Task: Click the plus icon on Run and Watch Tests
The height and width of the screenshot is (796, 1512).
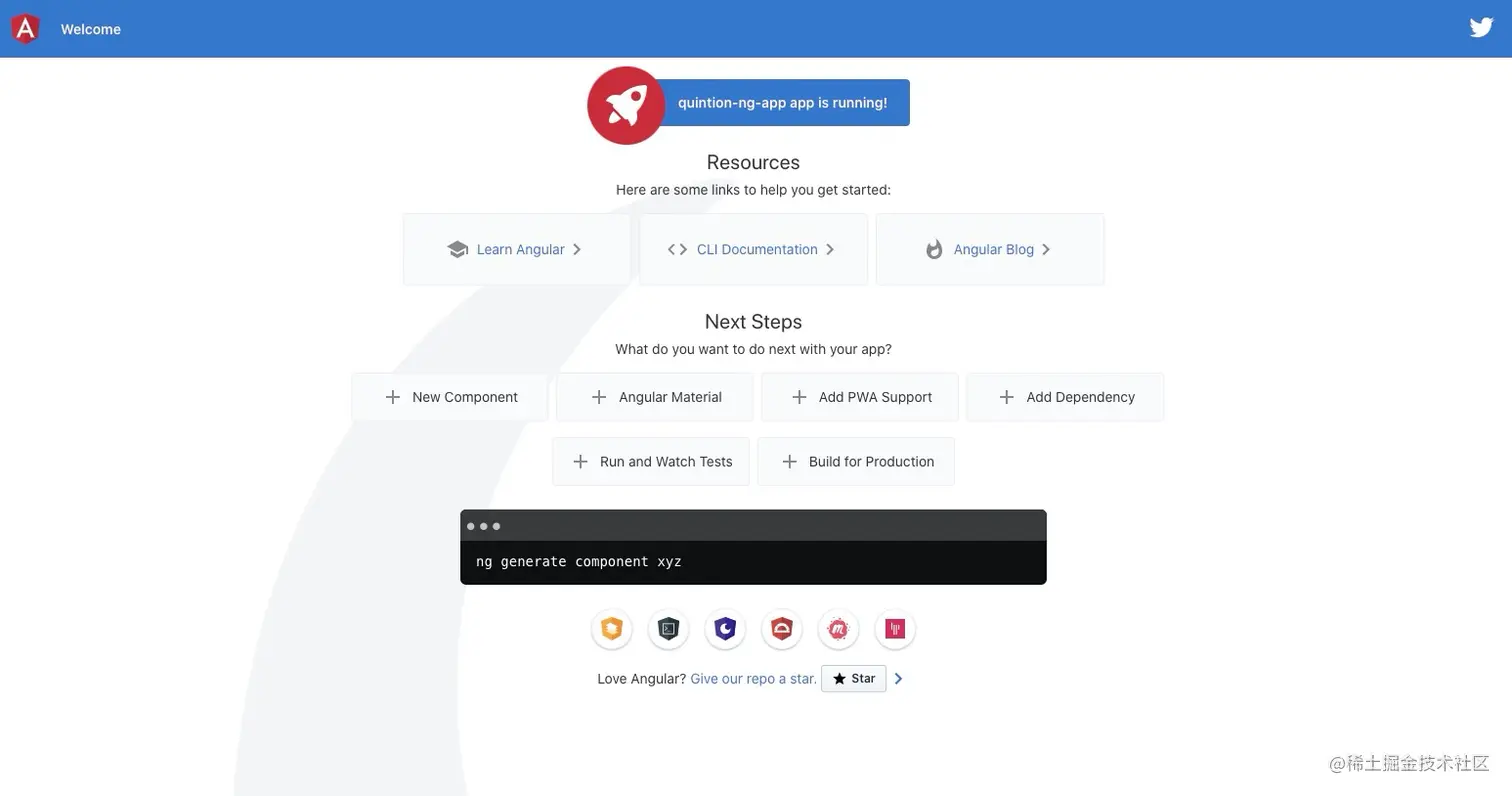Action: [580, 462]
